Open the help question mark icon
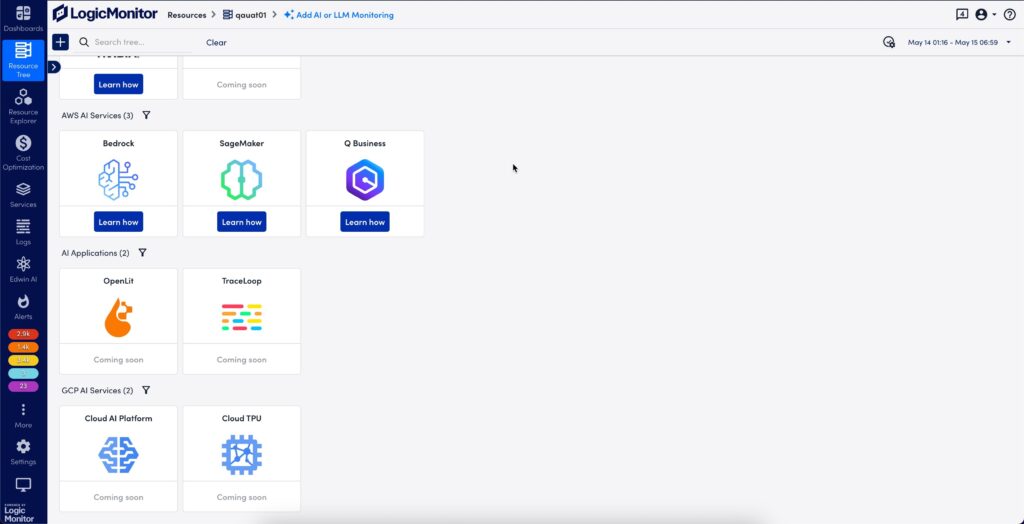 (1009, 14)
